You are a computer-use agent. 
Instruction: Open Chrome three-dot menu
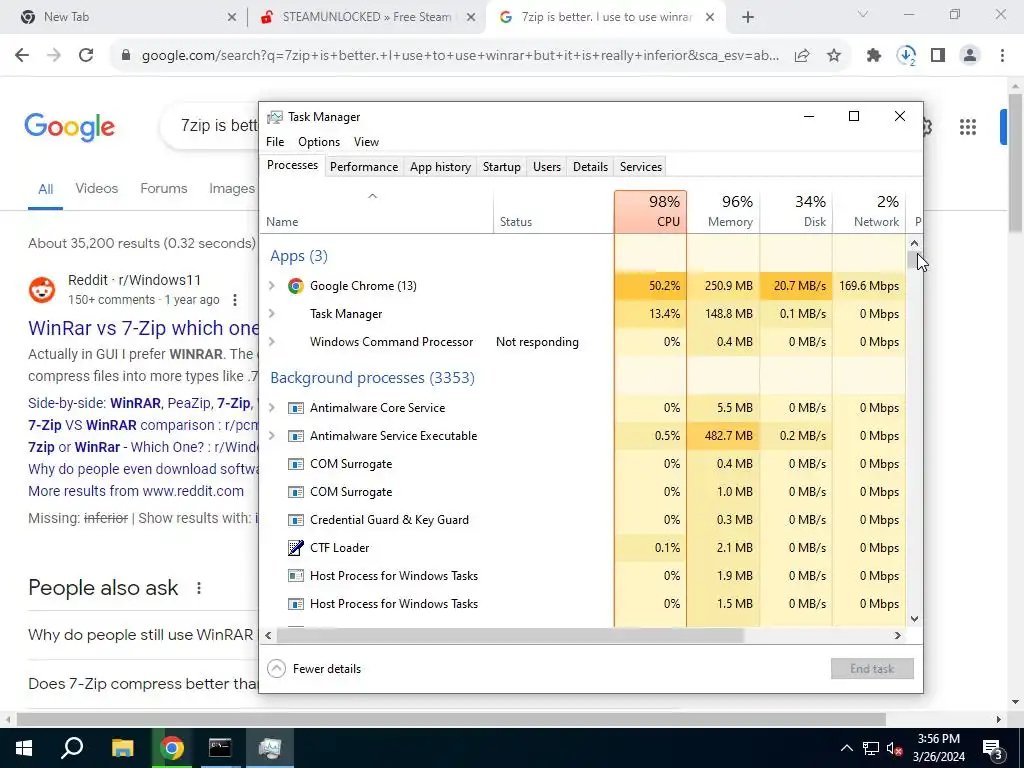pyautogui.click(x=1002, y=56)
